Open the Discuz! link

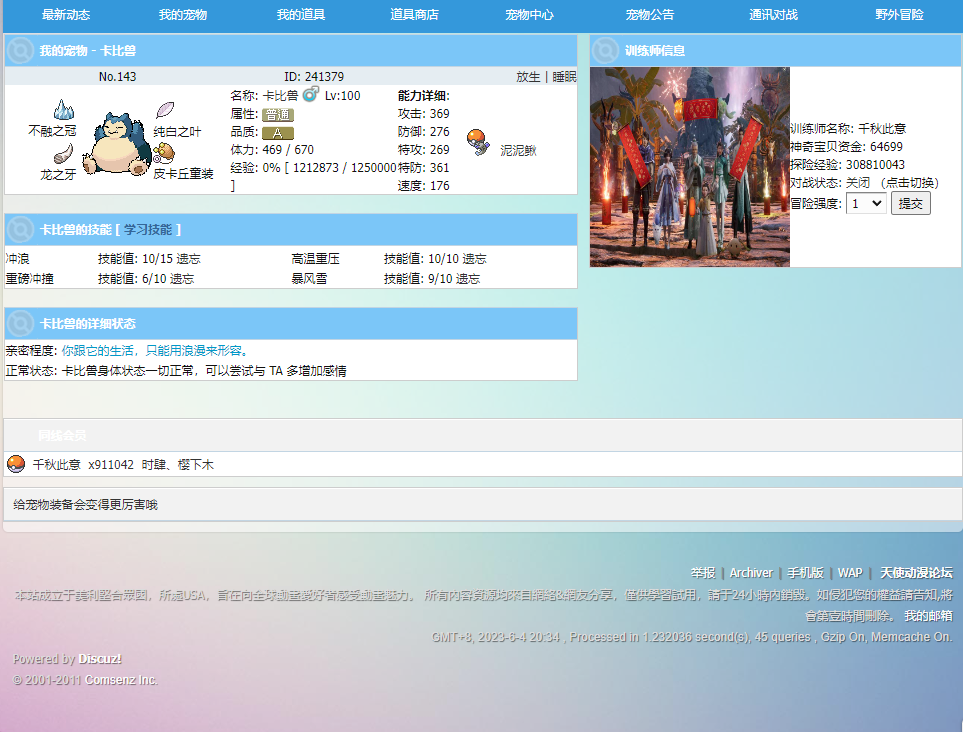click(x=100, y=659)
